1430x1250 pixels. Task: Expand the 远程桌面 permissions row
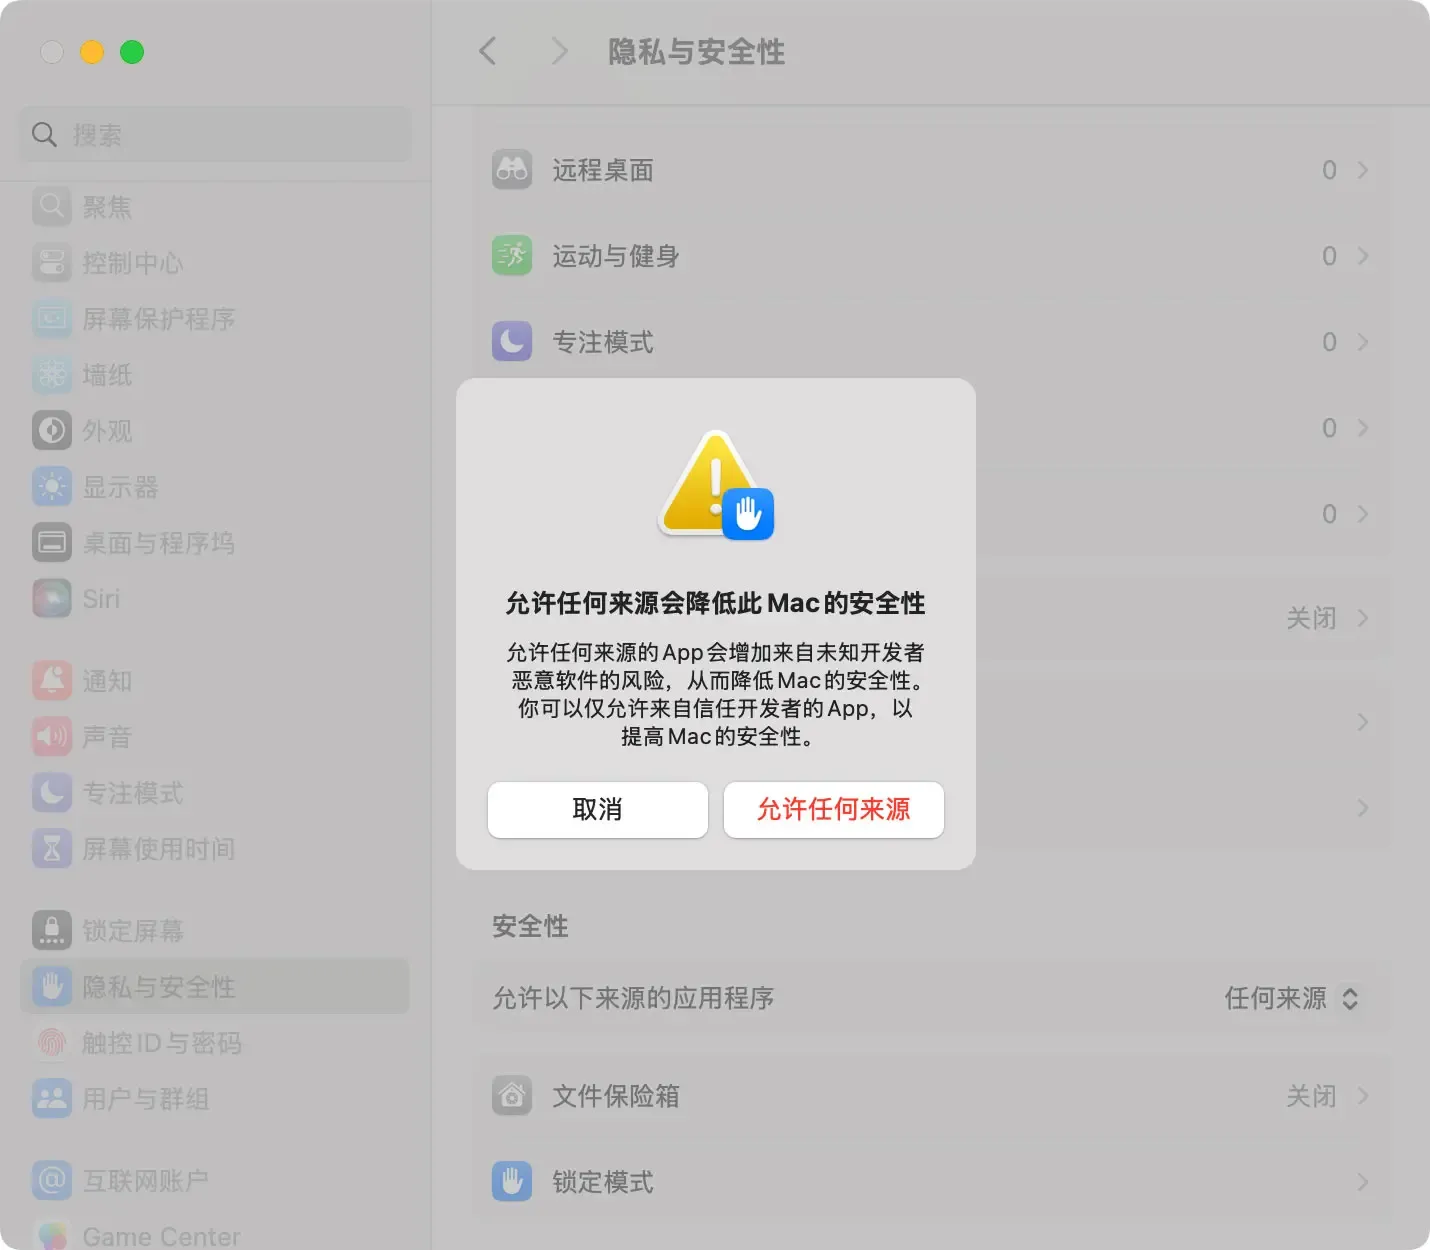point(1362,170)
